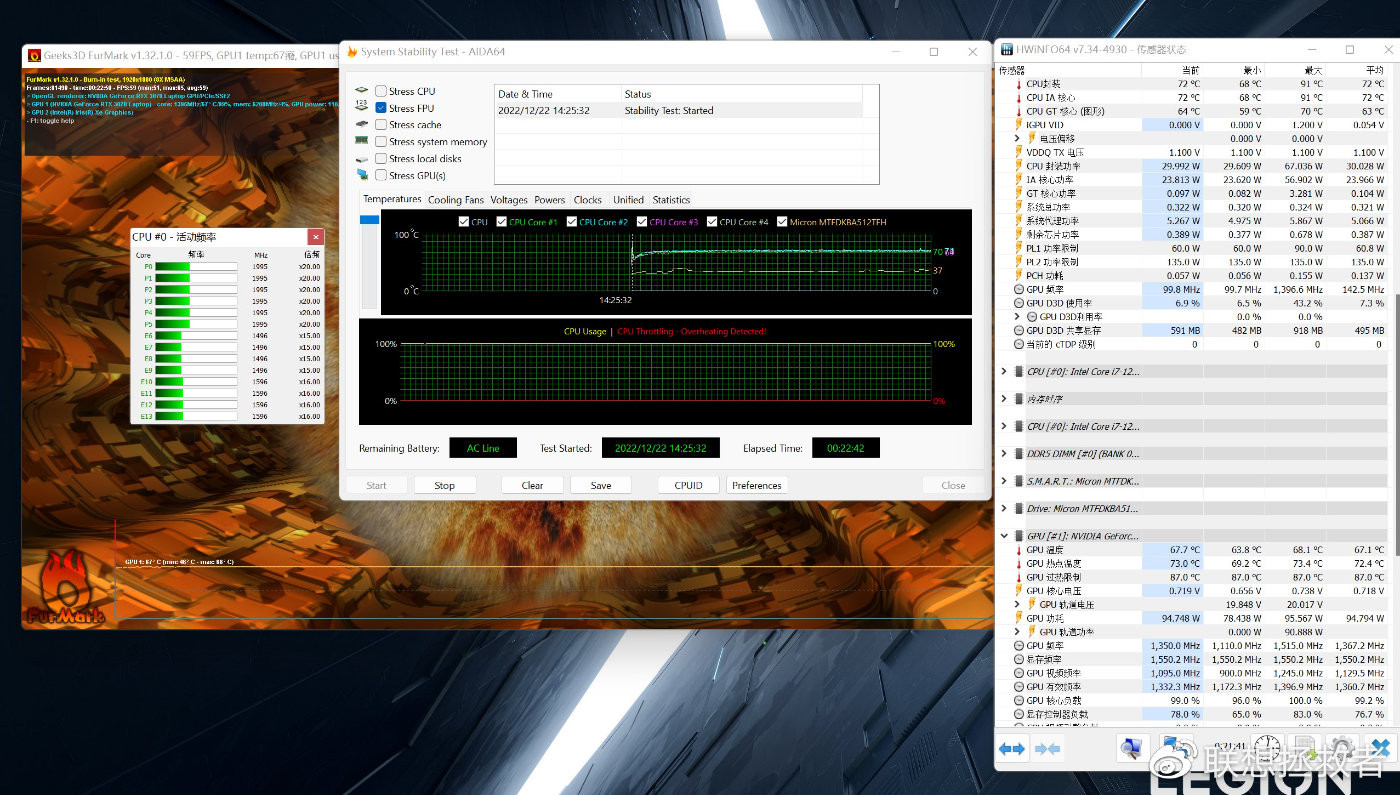Click lightning icon of CPU 封装功率 row
This screenshot has width=1400, height=795.
click(x=1019, y=166)
